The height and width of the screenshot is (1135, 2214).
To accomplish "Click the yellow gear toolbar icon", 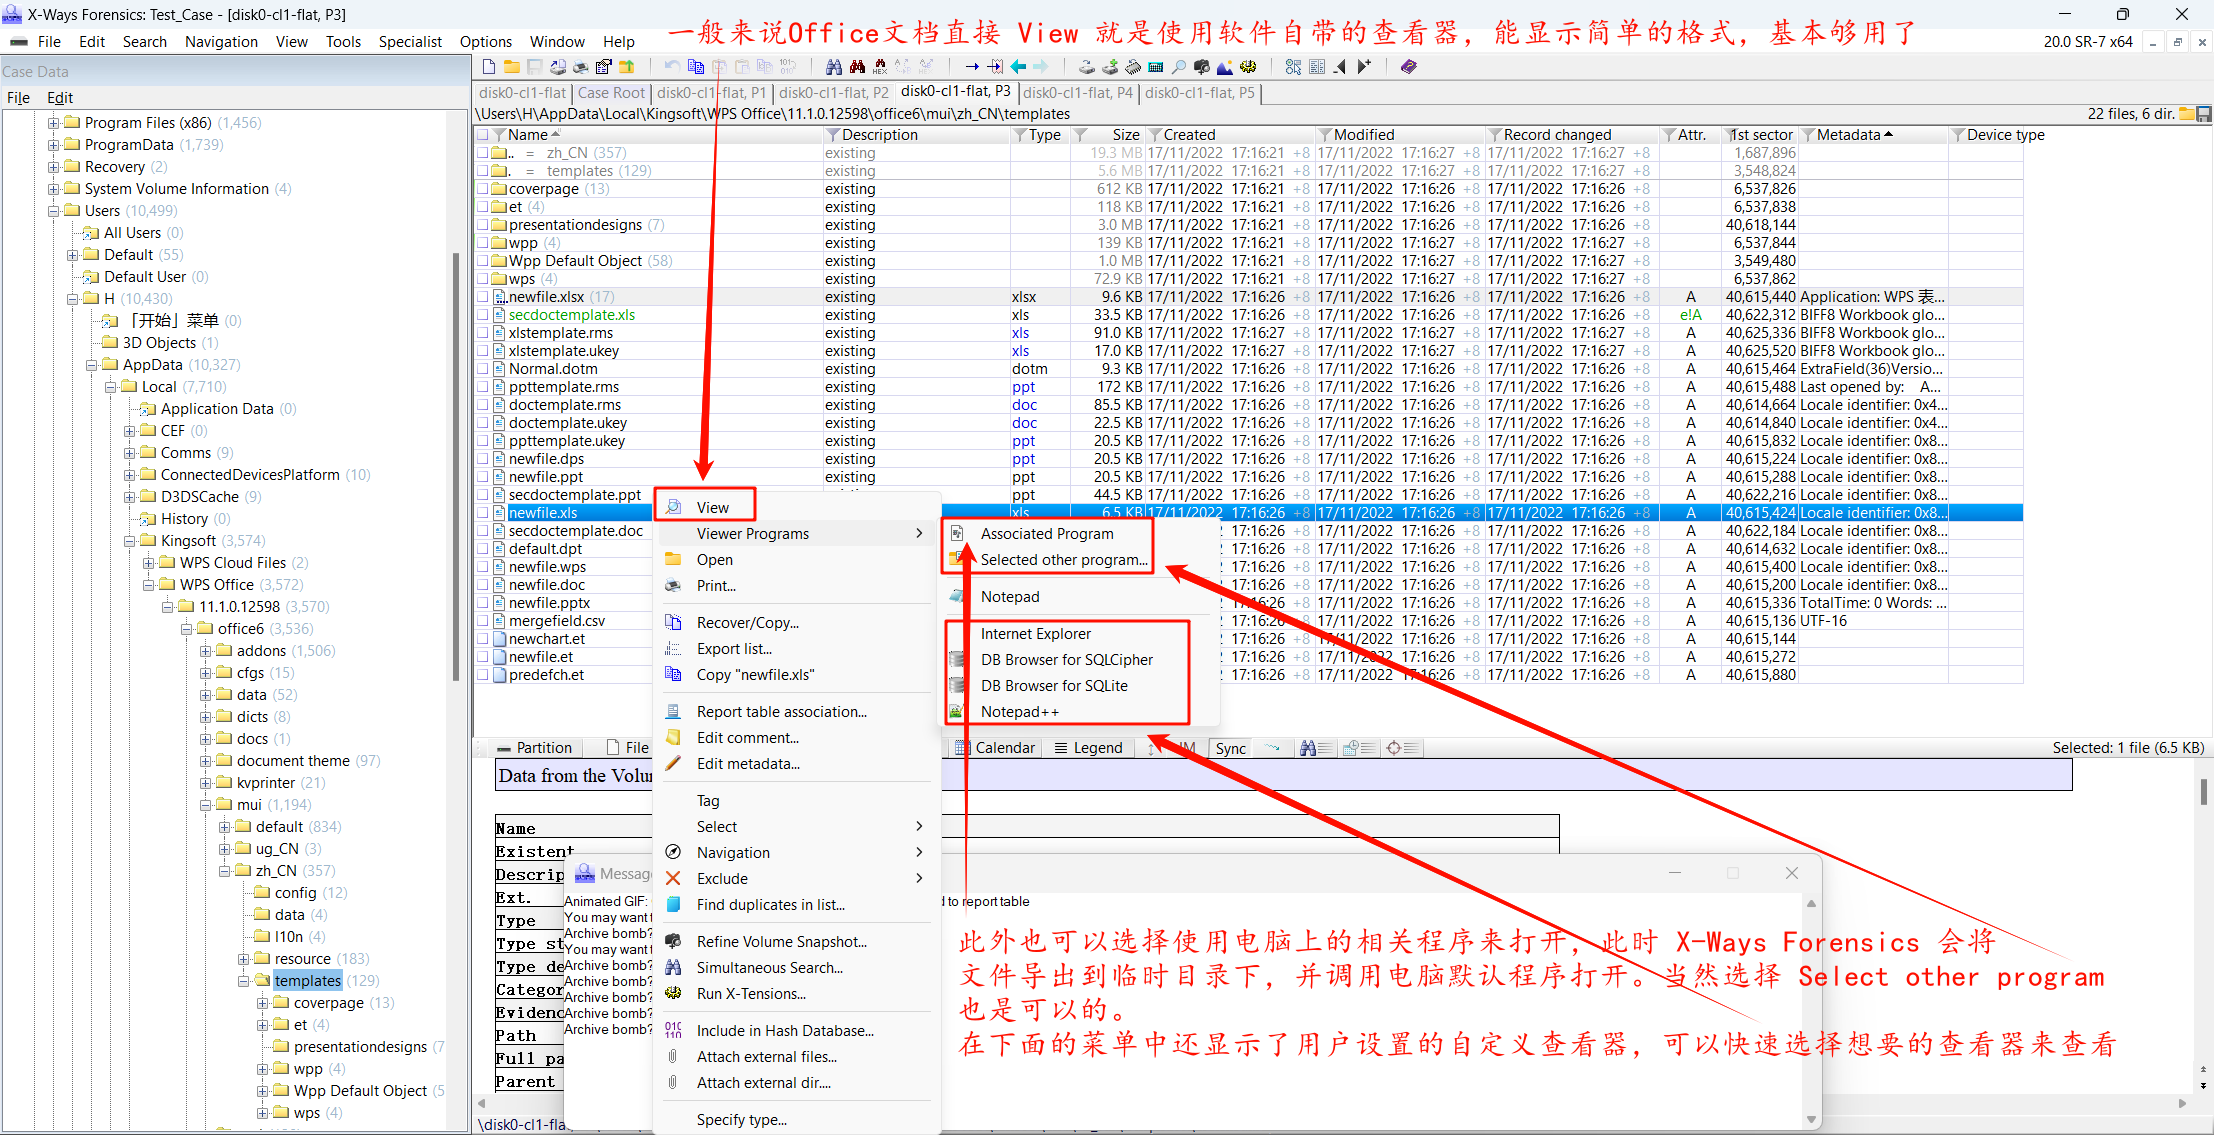I will click(1248, 67).
